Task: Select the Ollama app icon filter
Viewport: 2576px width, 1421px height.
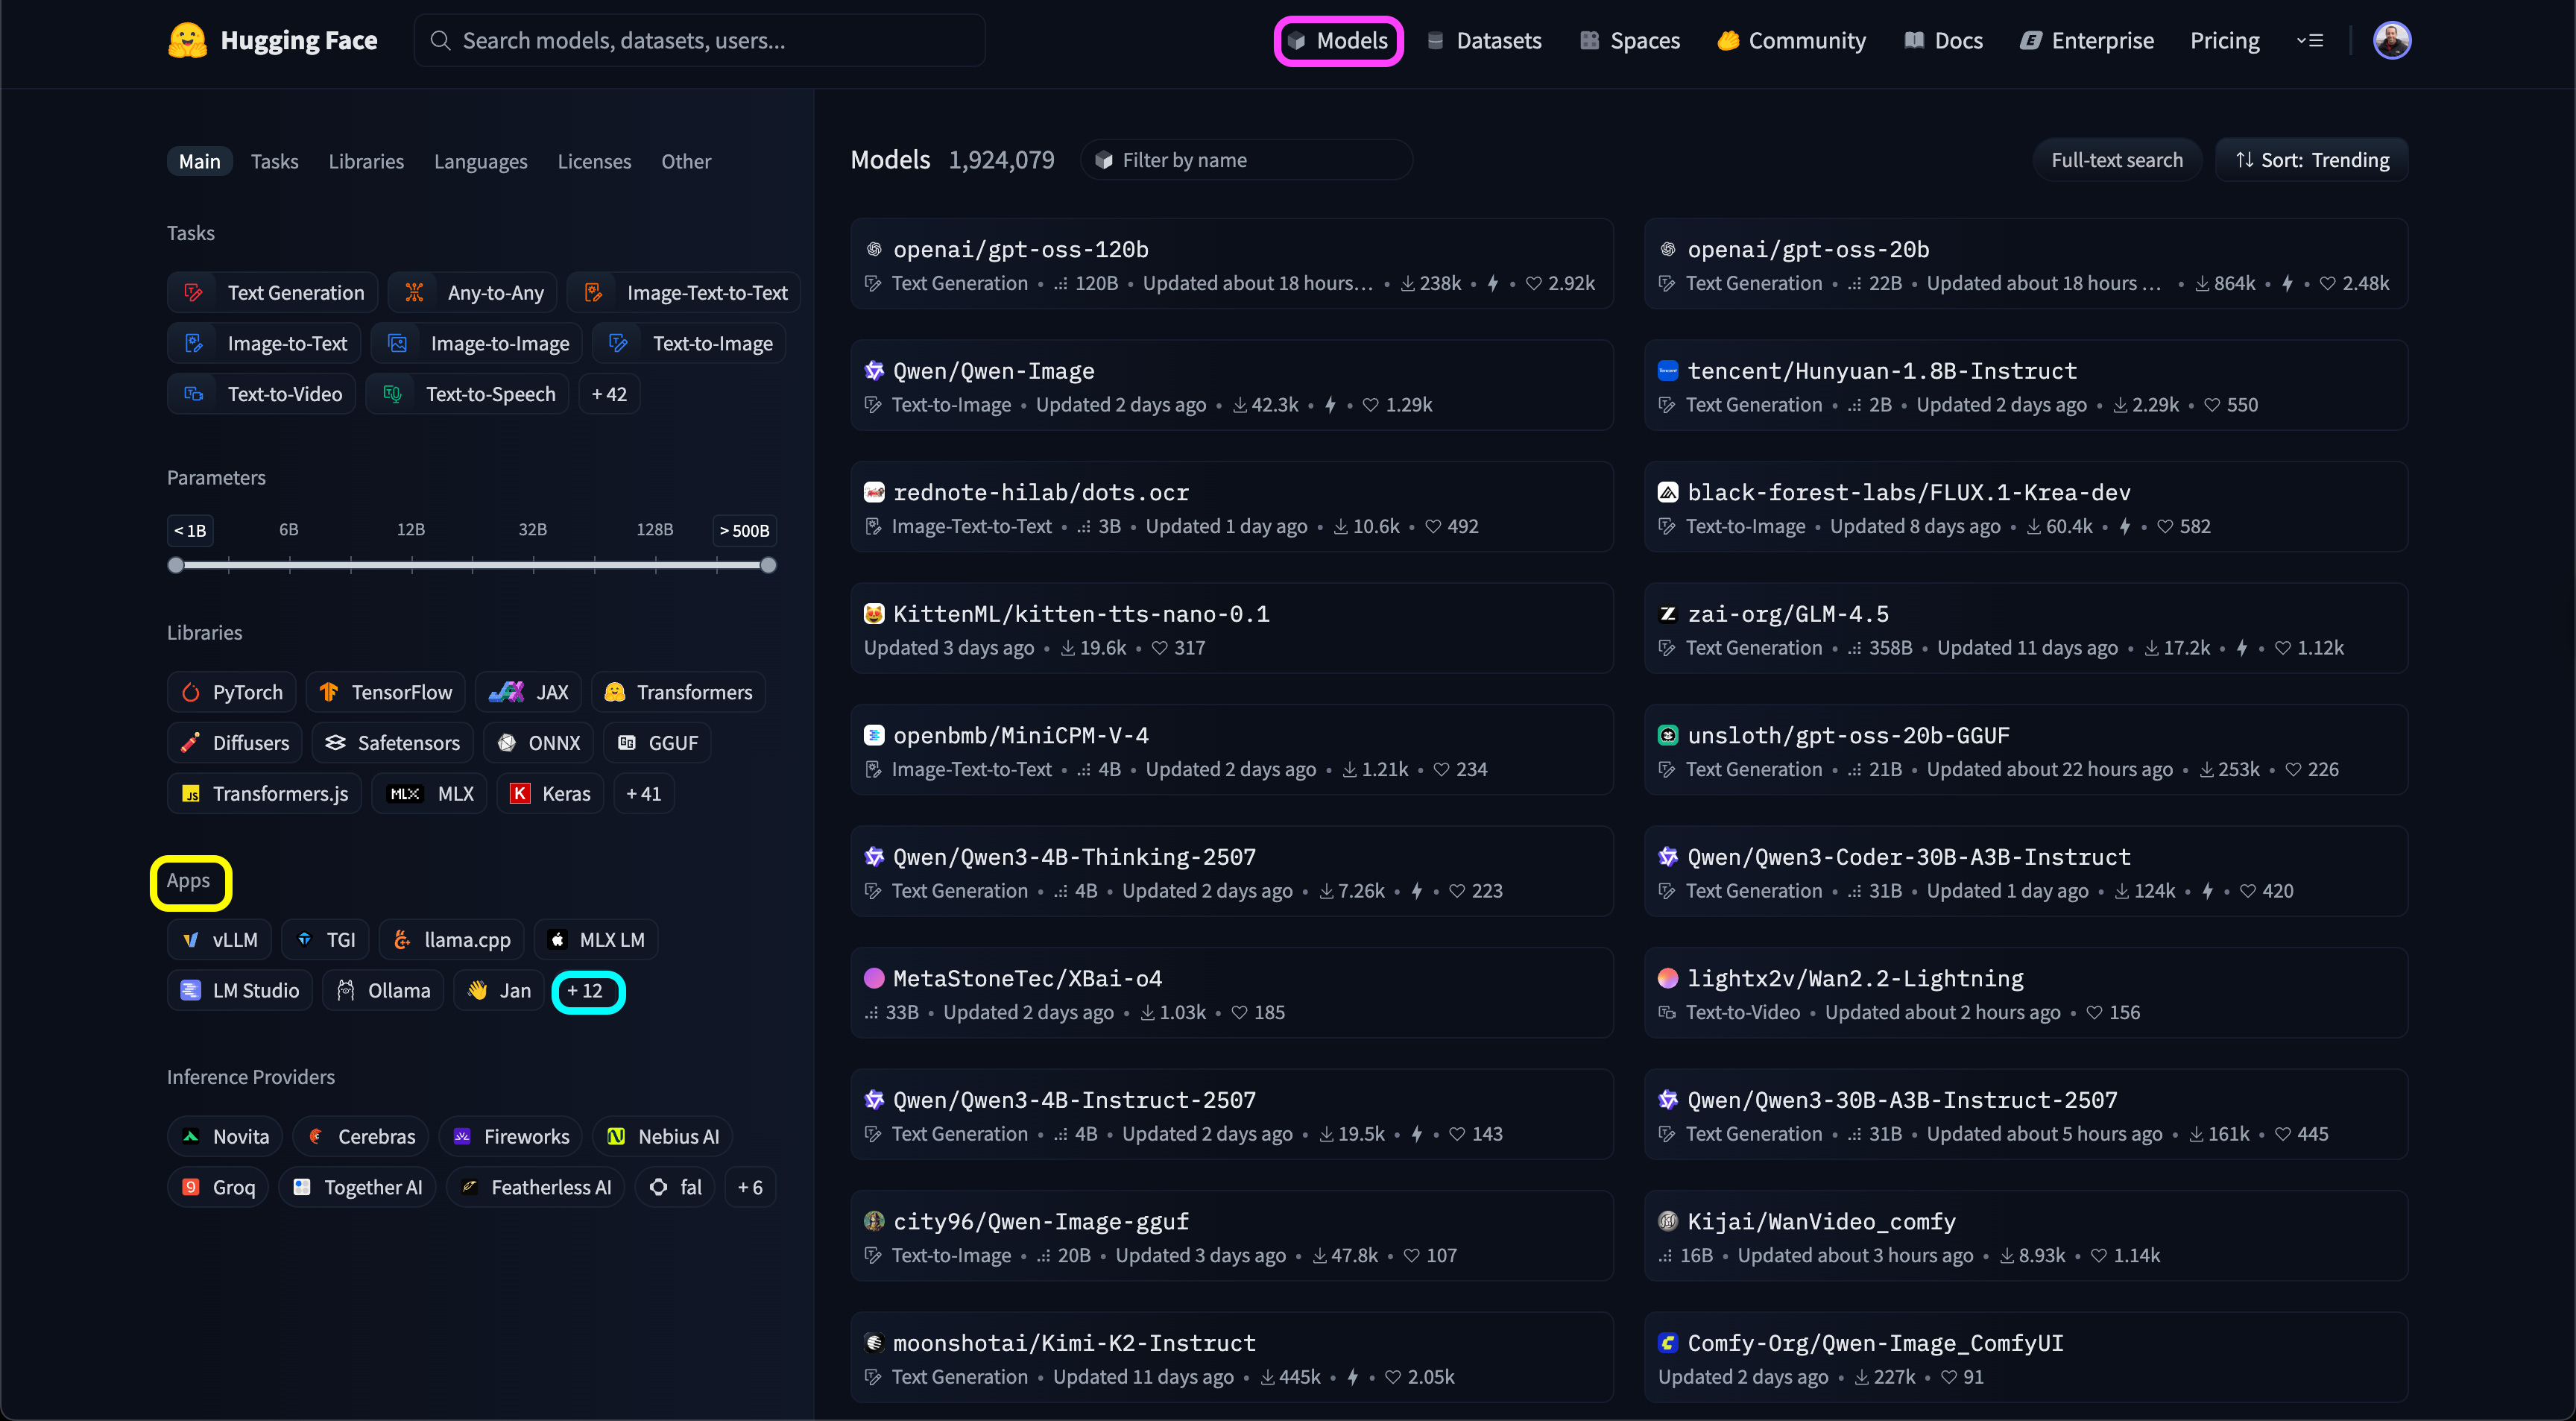Action: click(346, 990)
